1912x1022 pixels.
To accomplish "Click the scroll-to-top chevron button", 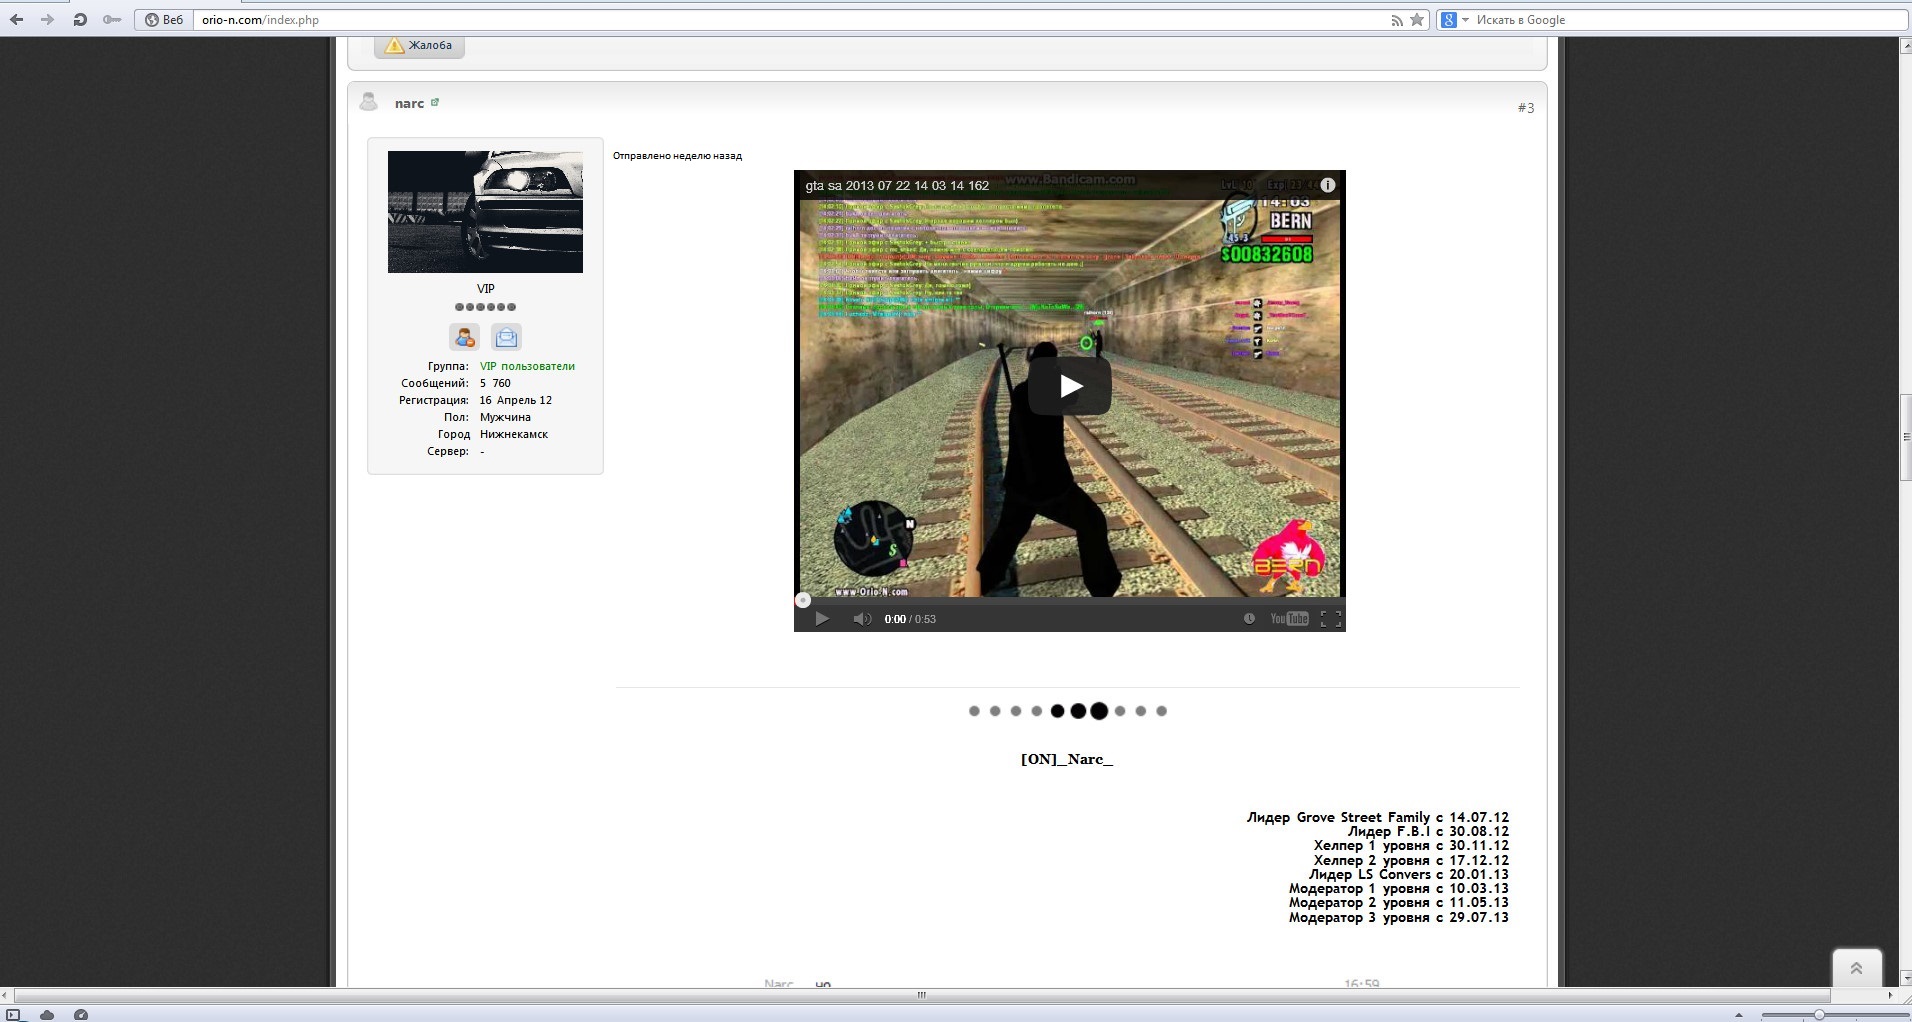I will point(1856,968).
